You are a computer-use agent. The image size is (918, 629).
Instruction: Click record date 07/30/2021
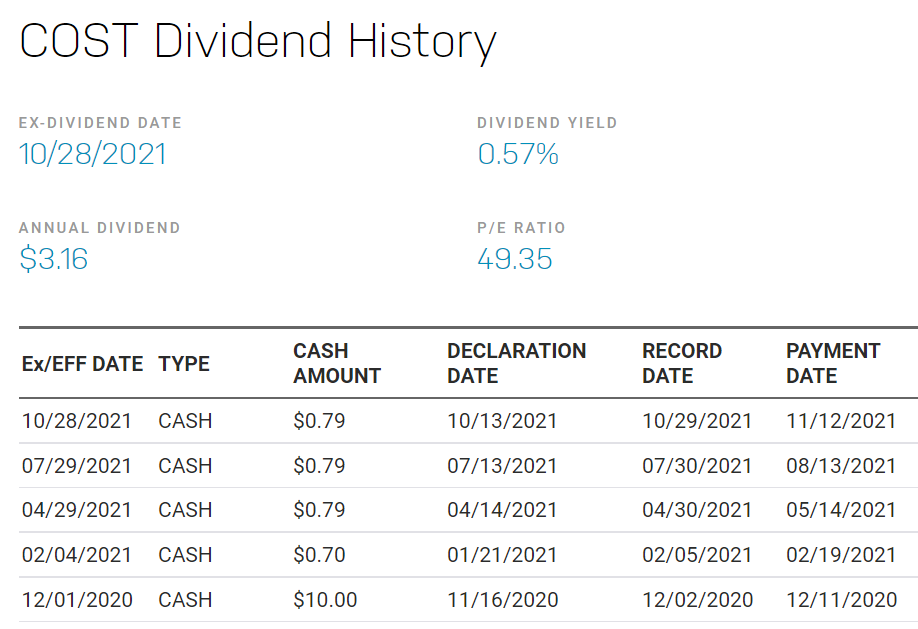tap(697, 466)
